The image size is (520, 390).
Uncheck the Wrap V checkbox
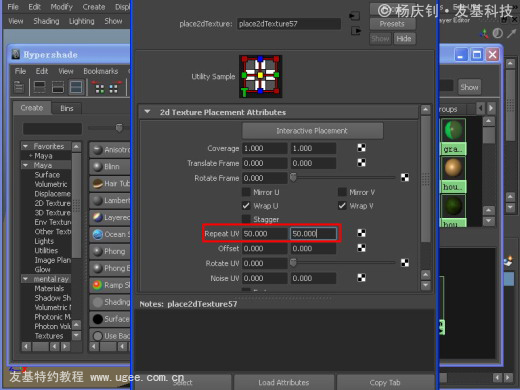coord(342,206)
